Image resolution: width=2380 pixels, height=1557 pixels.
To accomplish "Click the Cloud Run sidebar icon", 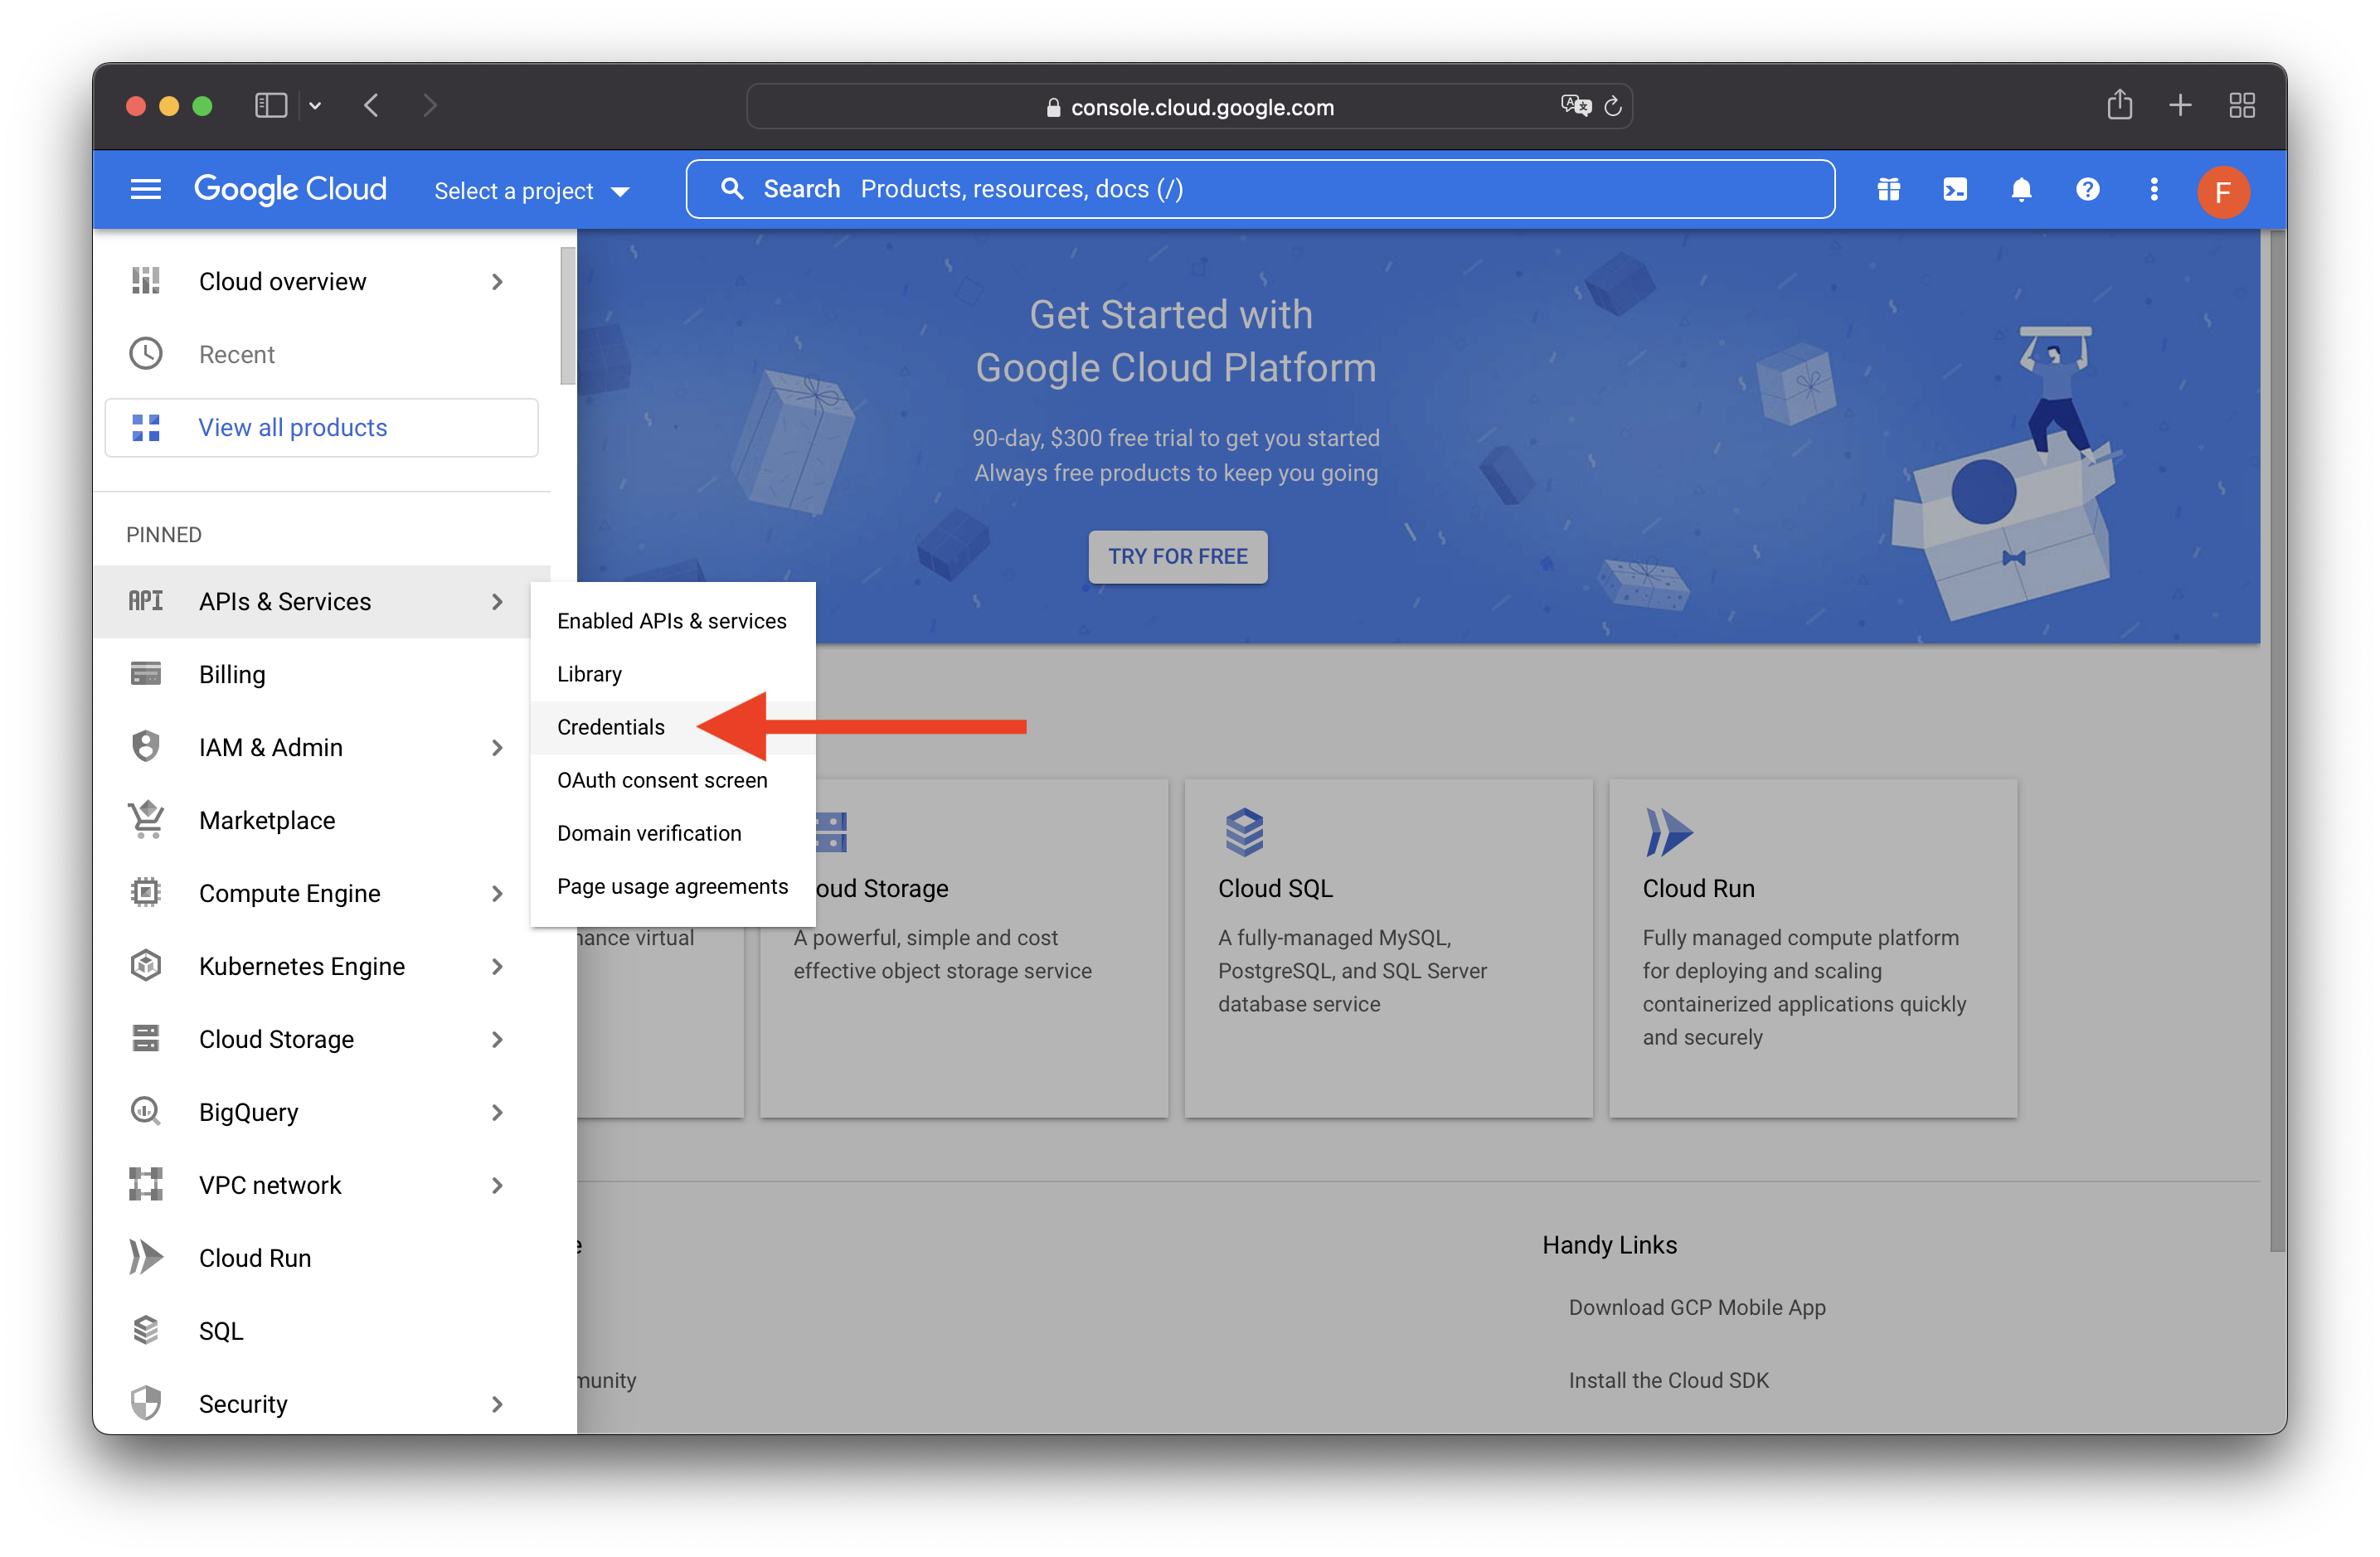I will click(x=146, y=1258).
